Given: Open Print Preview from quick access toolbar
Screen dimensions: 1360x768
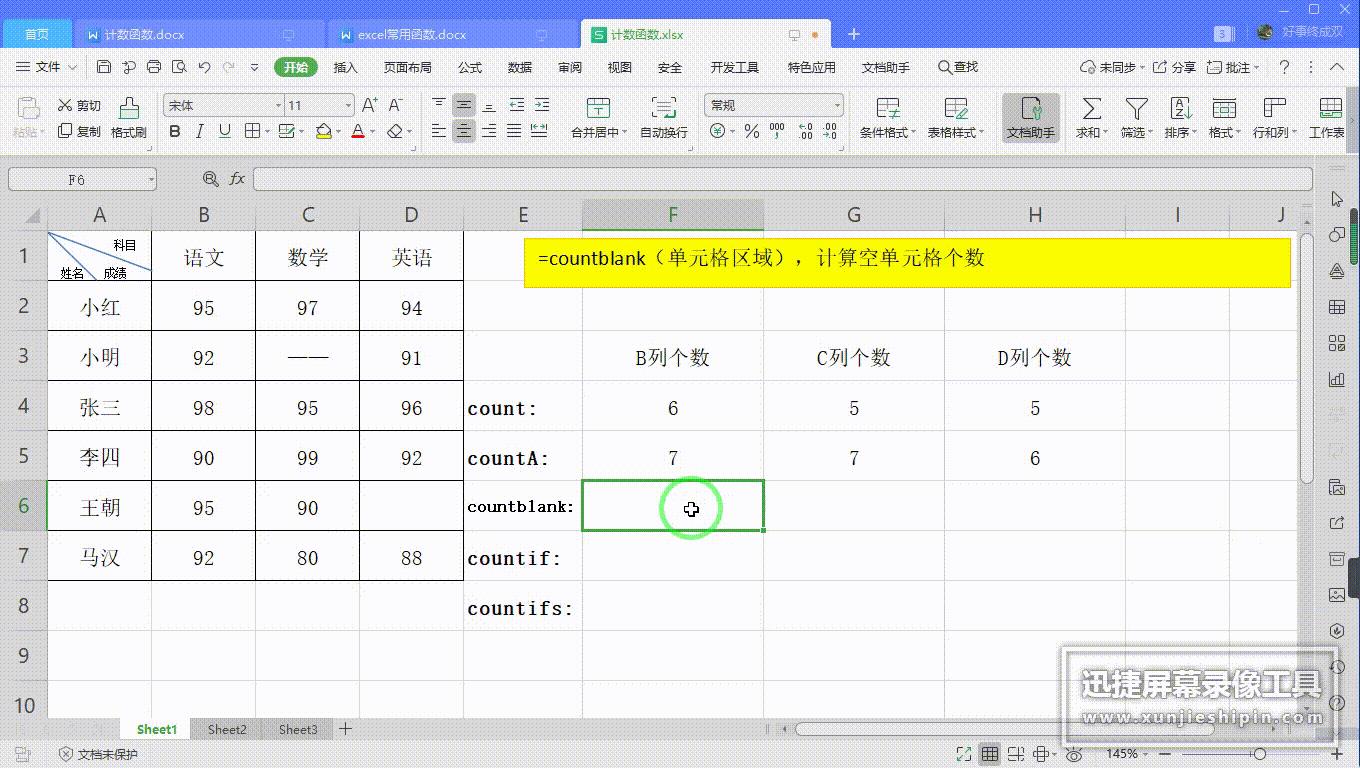Looking at the screenshot, I should pyautogui.click(x=179, y=67).
